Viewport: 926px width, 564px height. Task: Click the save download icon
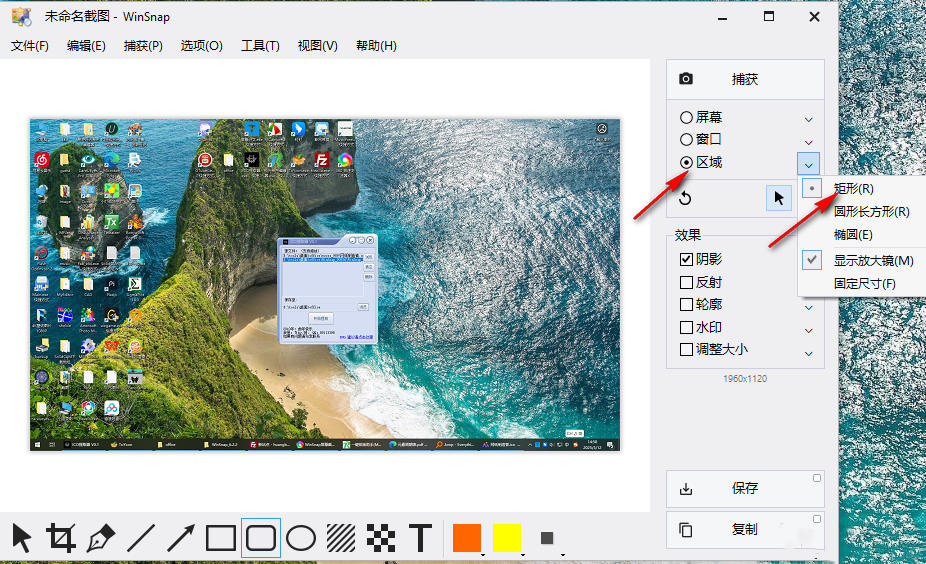tap(686, 488)
